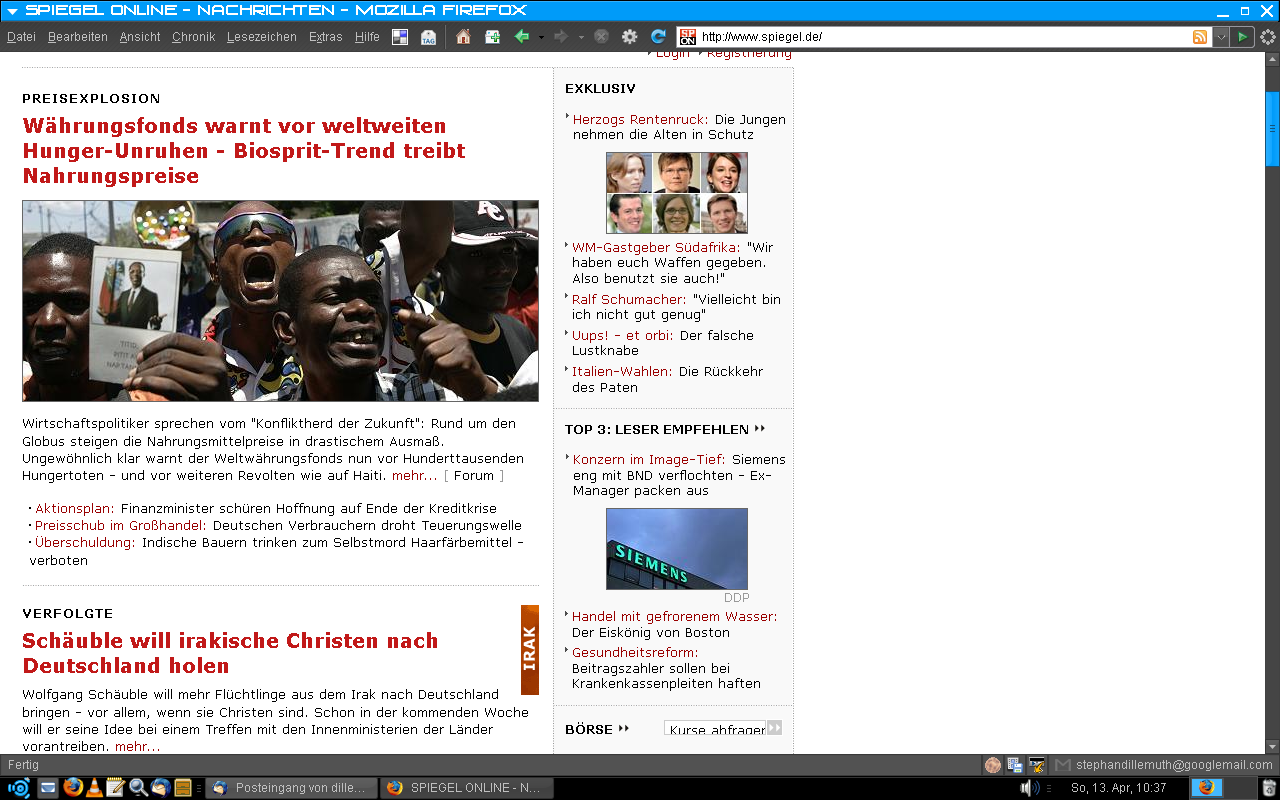The height and width of the screenshot is (800, 1280).
Task: Click the TAG bookmark icon in toolbar
Action: coord(428,37)
